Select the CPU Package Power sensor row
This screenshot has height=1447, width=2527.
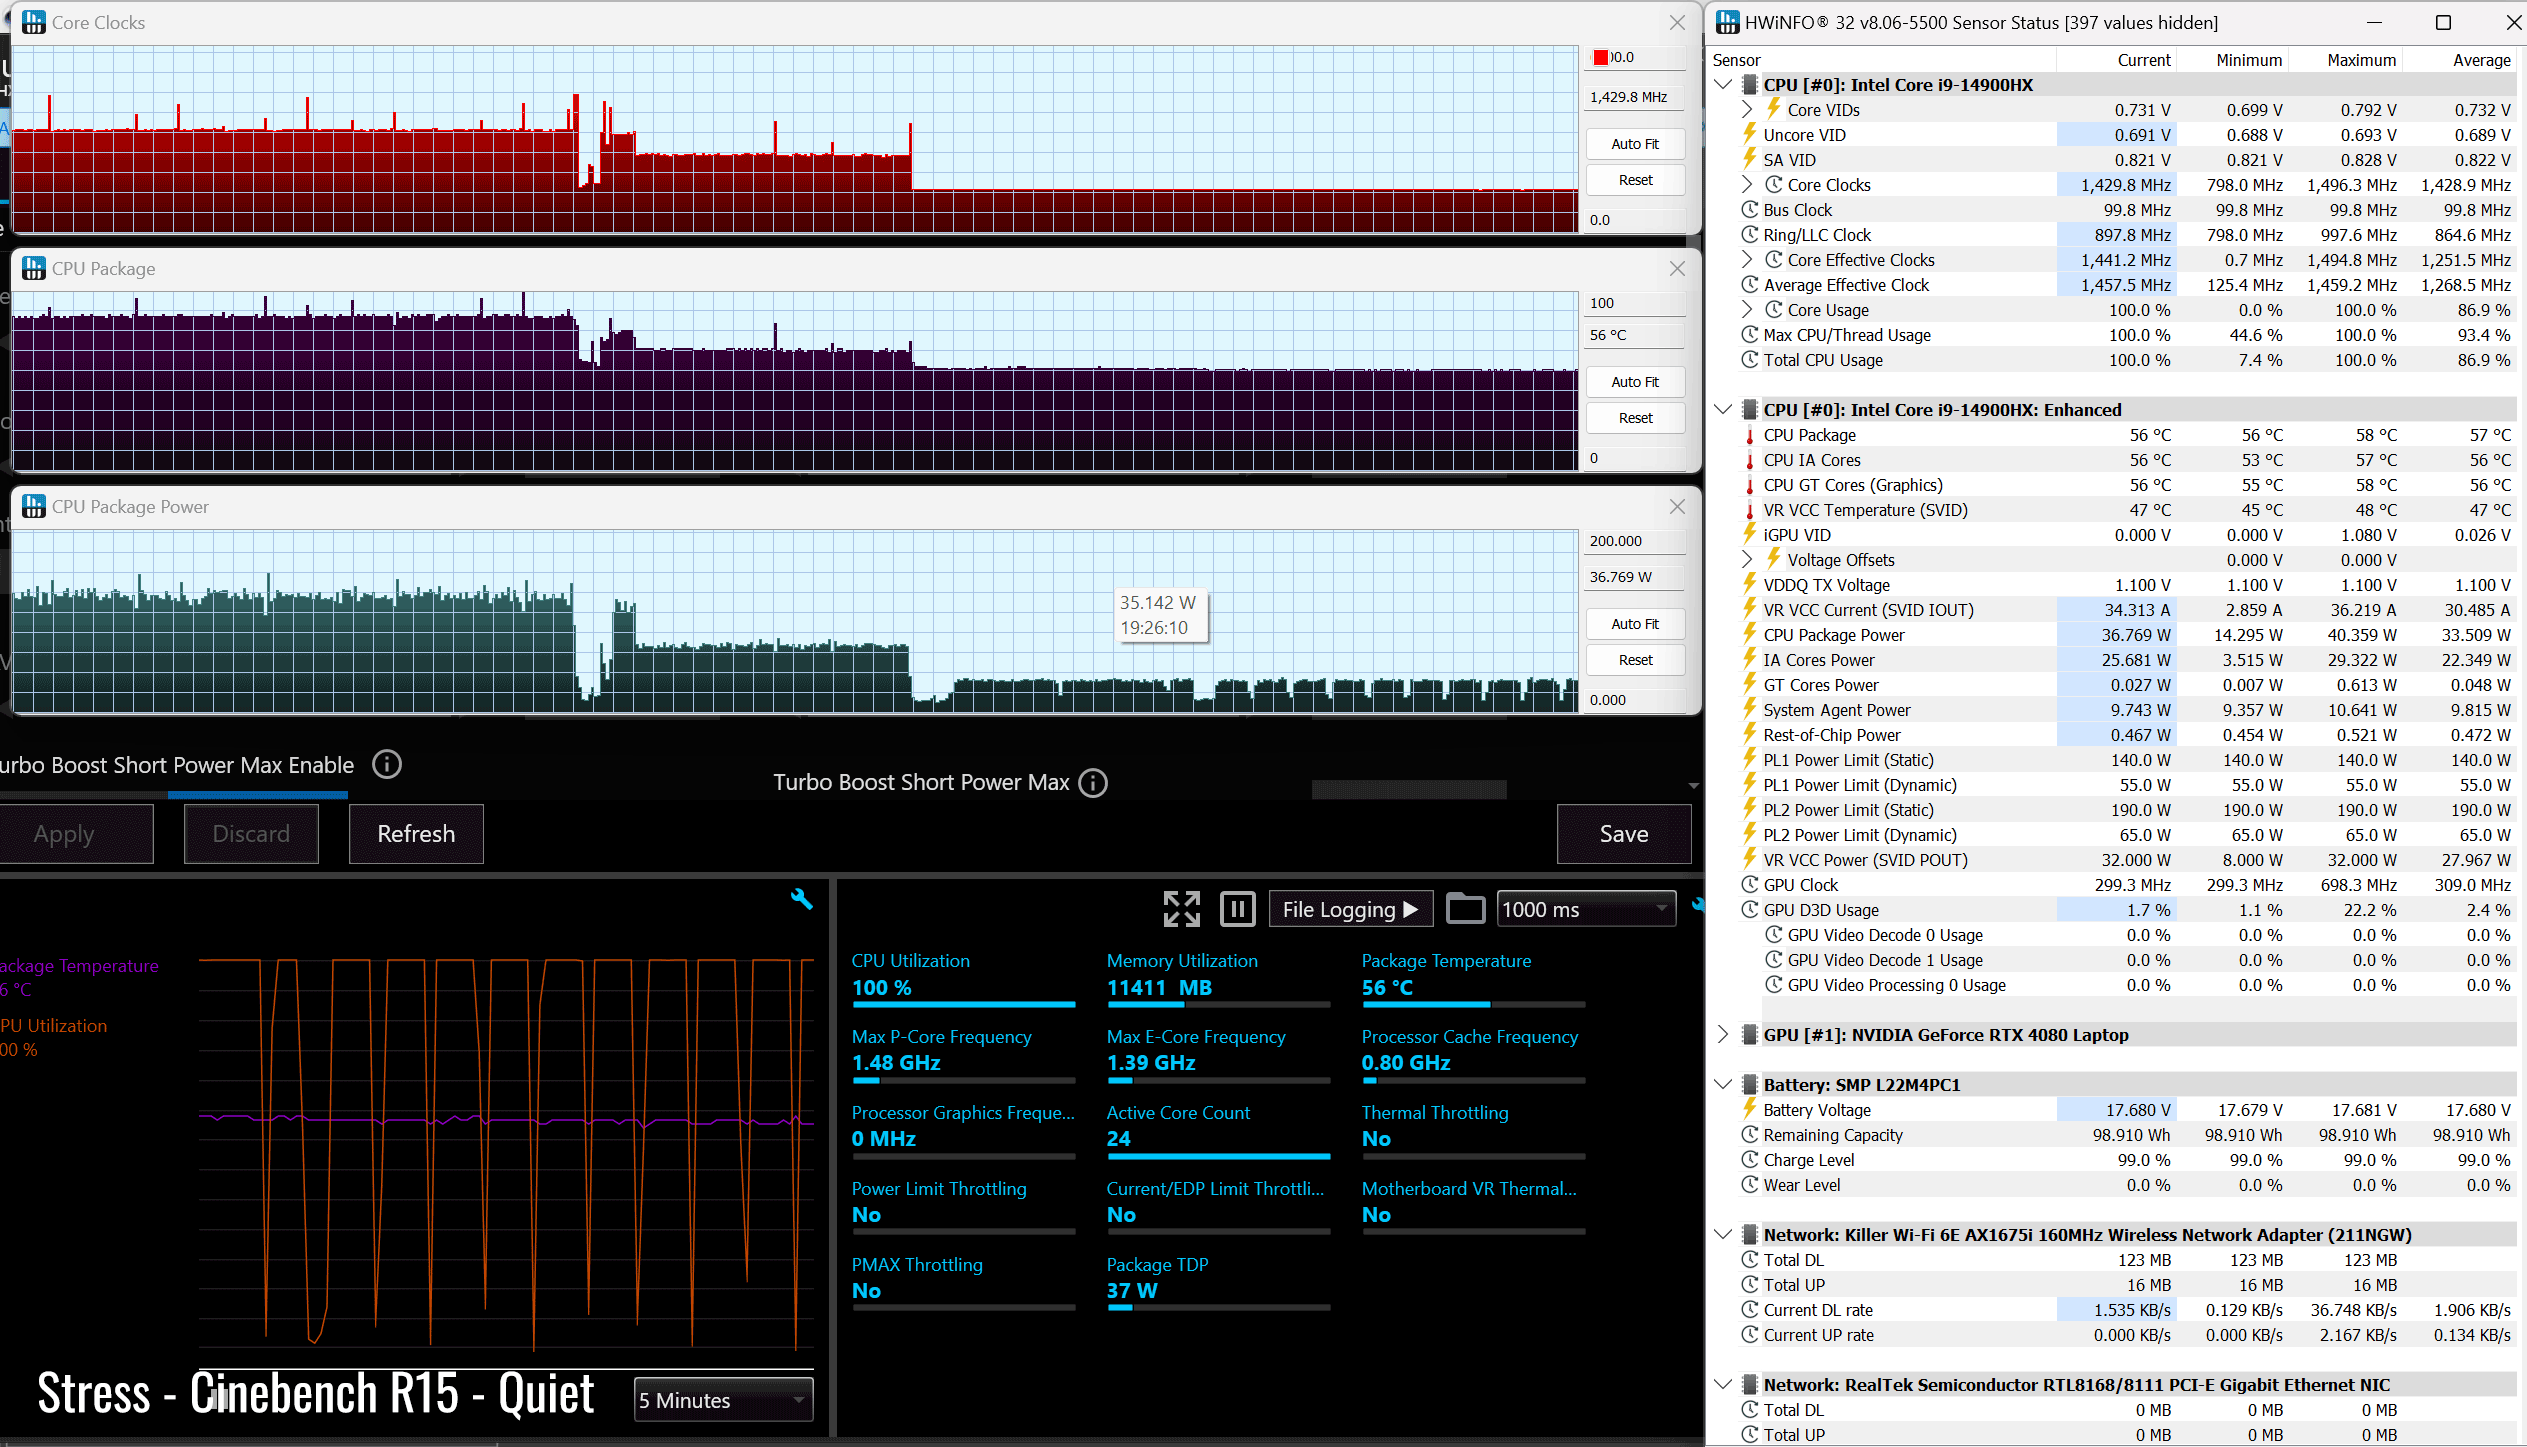click(2112, 635)
